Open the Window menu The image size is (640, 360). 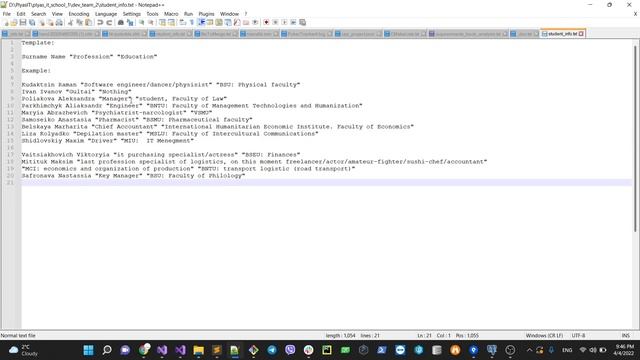coord(229,14)
